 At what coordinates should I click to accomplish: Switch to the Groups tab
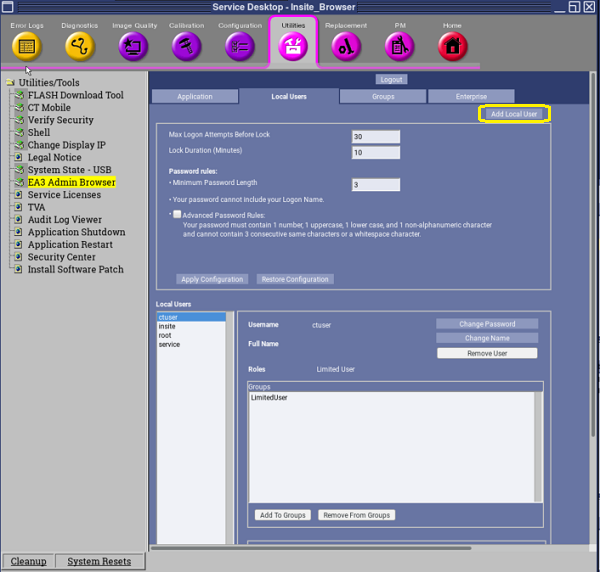coord(383,96)
